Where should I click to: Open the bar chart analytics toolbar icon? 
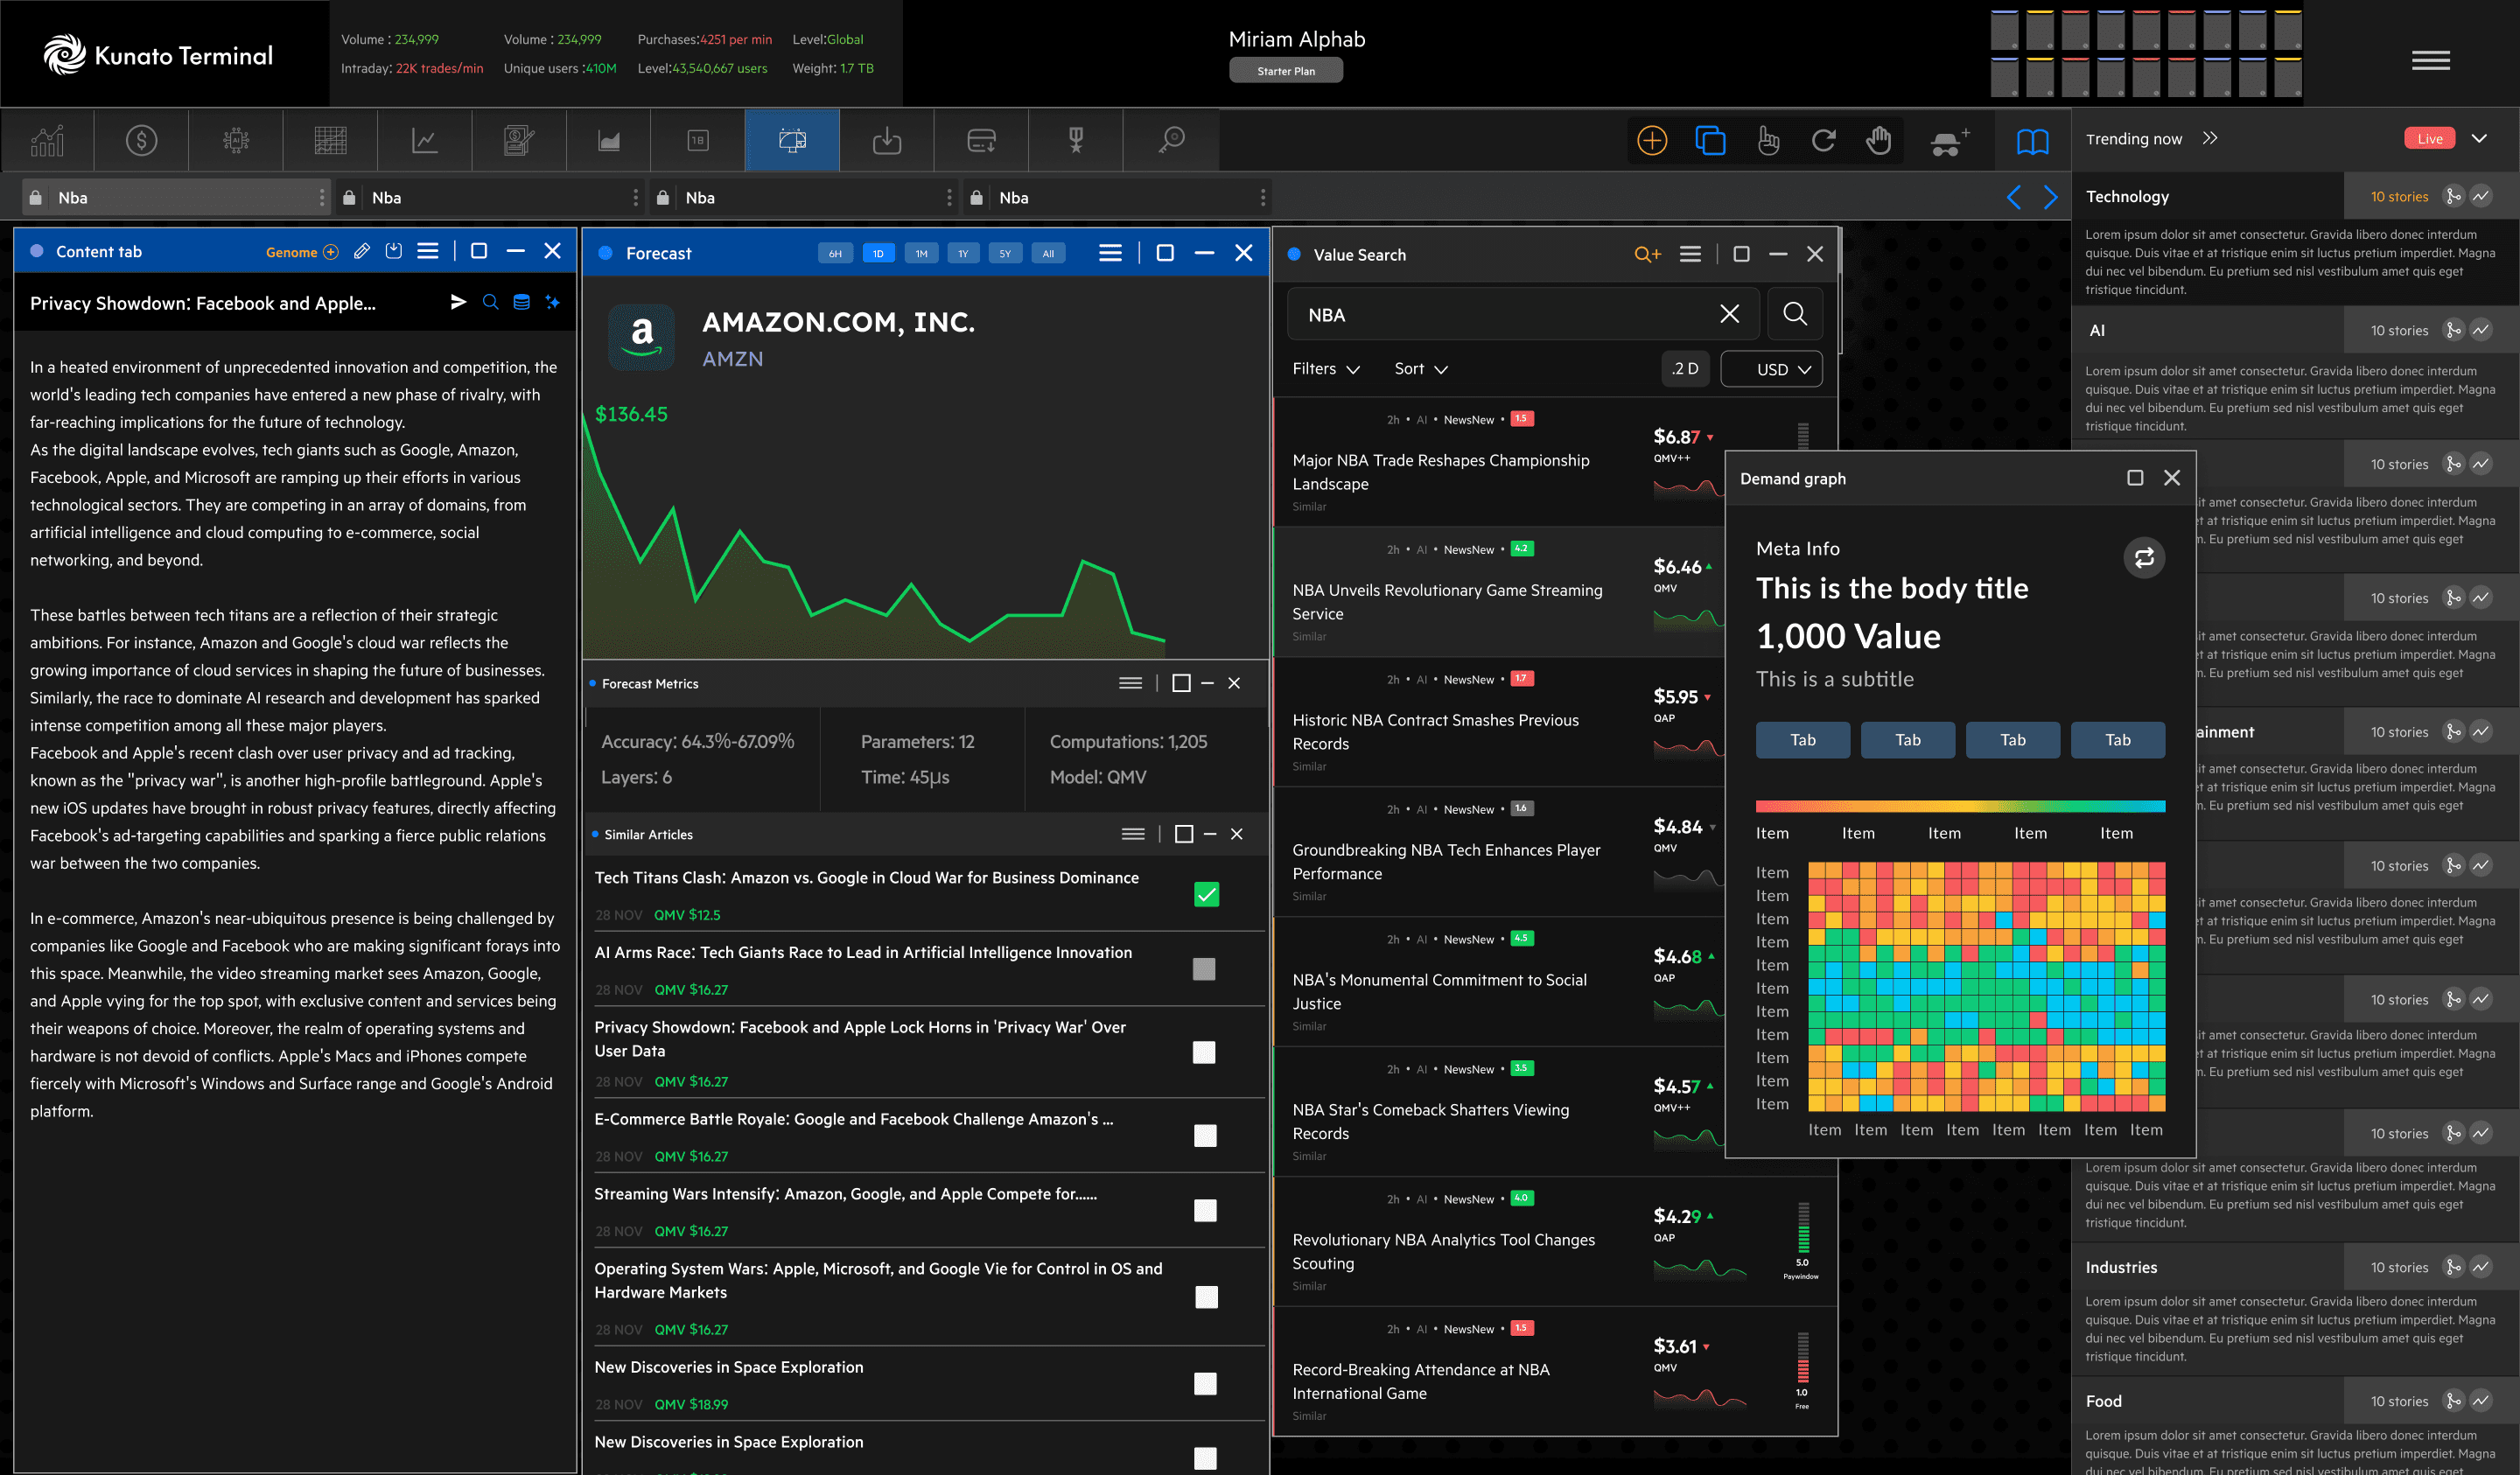(x=47, y=140)
